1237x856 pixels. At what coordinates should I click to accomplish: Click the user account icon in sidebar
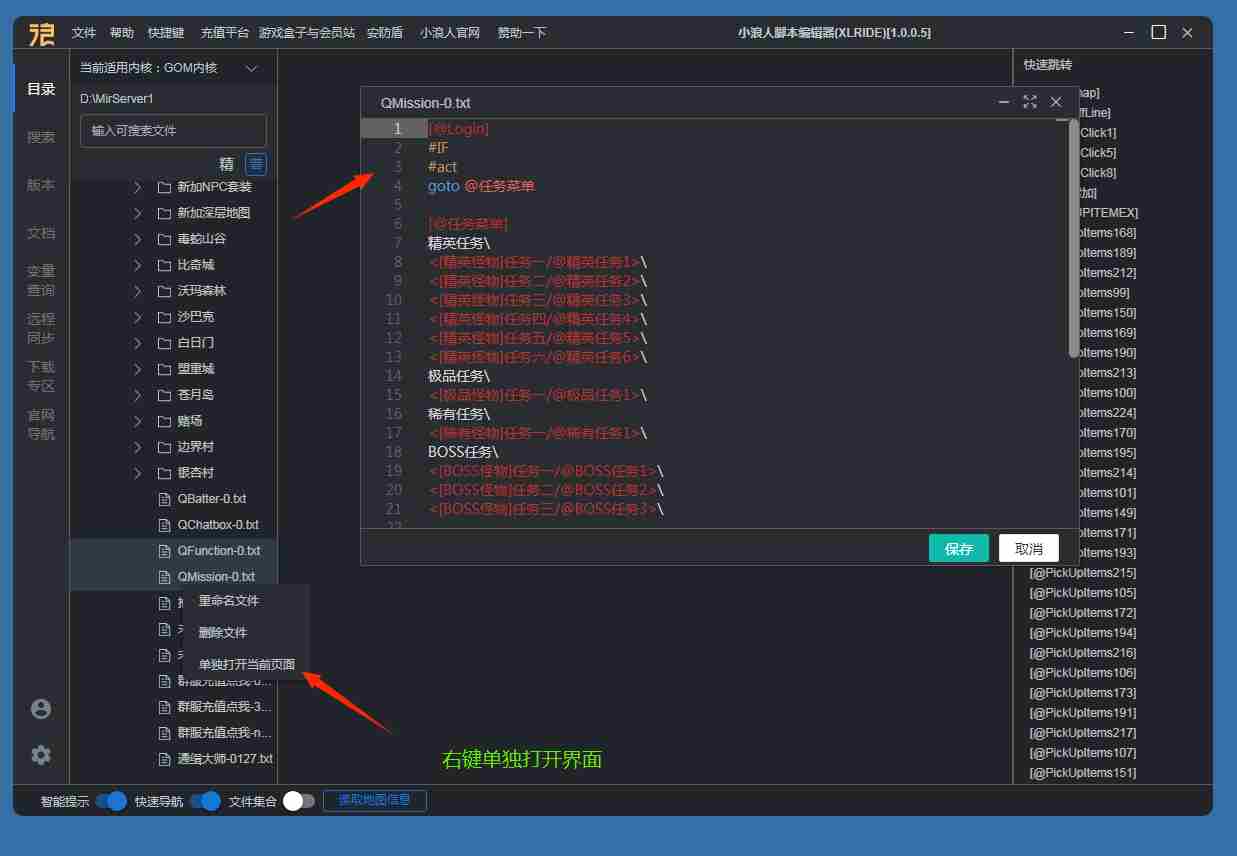[41, 709]
